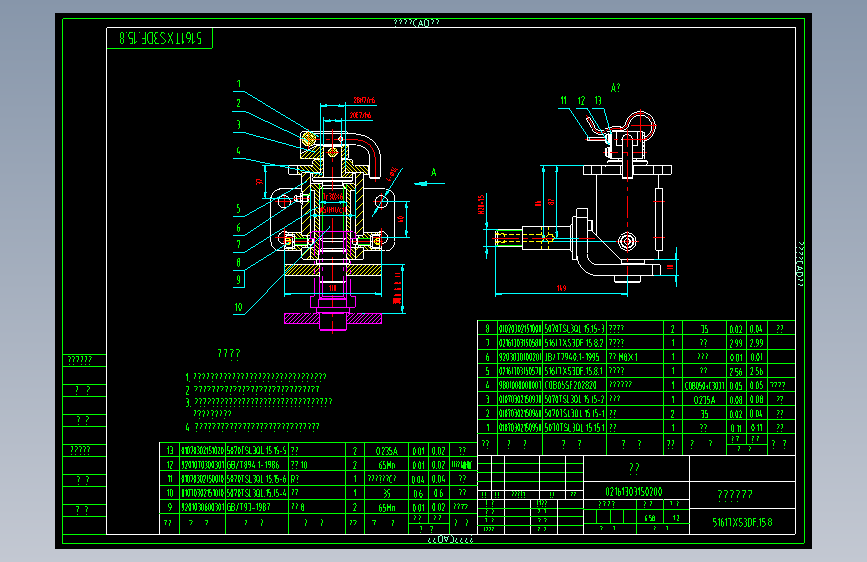Select parts list cell 'JB/T7940.1-1995'
This screenshot has height=562, width=867.
[572, 357]
